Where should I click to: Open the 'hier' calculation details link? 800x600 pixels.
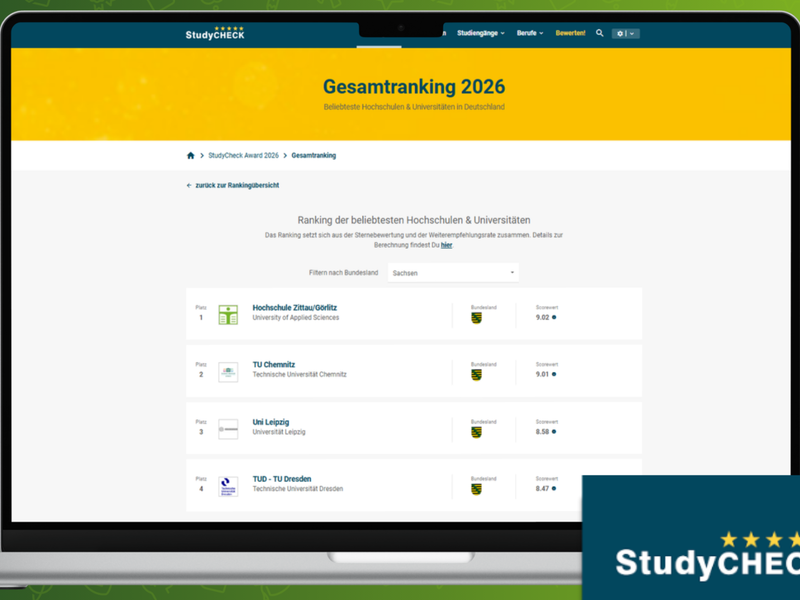pos(446,244)
